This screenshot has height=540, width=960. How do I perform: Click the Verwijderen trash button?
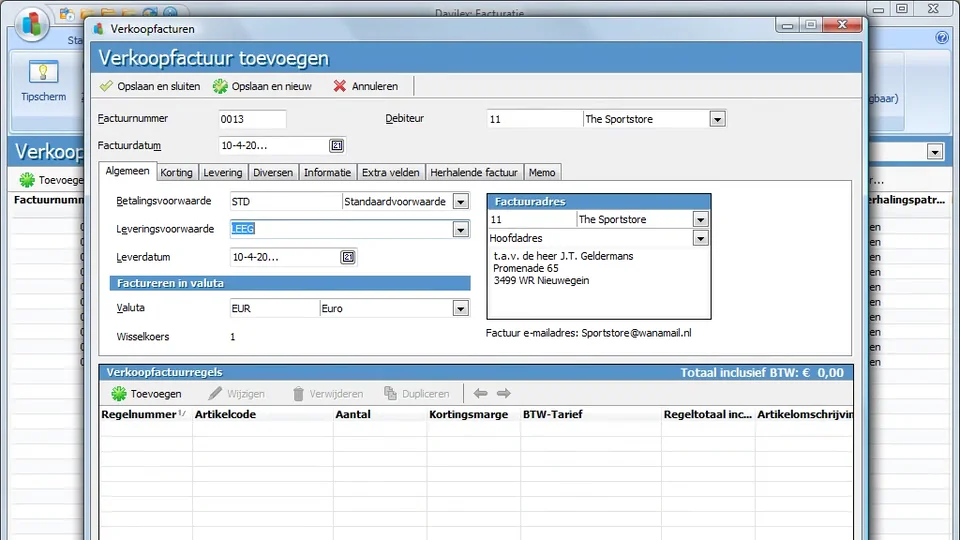pyautogui.click(x=328, y=394)
